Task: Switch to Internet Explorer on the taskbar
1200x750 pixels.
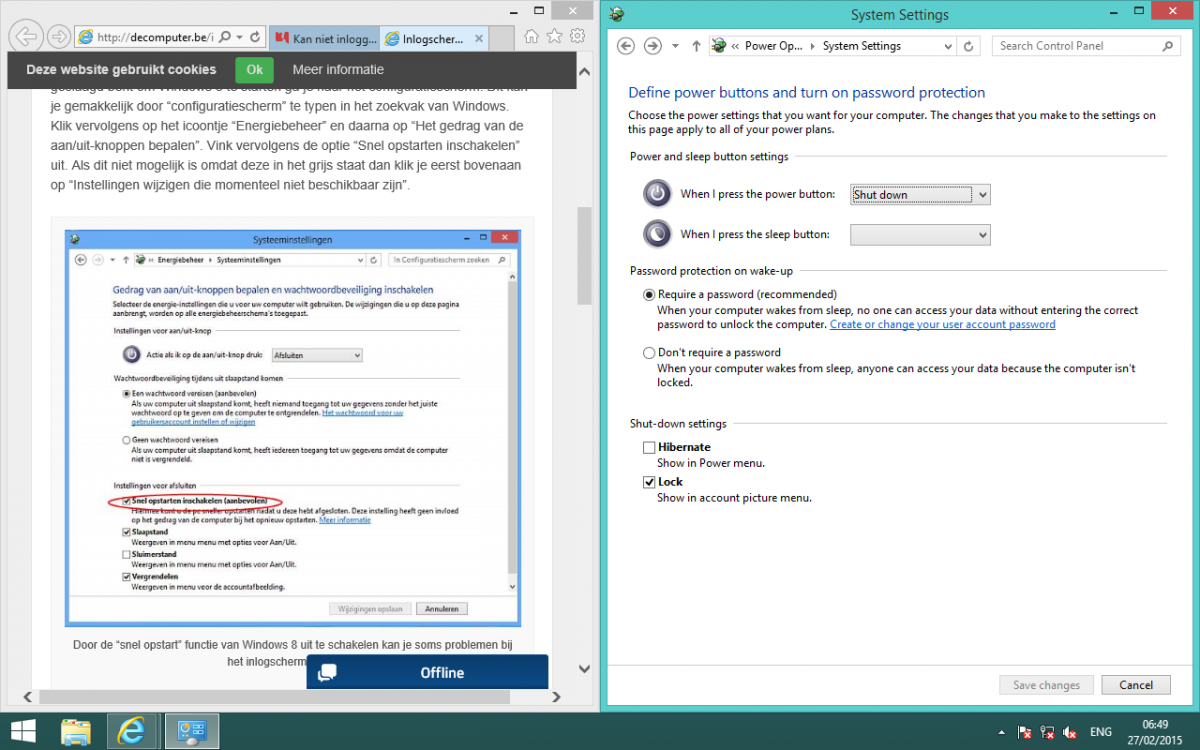Action: point(131,731)
